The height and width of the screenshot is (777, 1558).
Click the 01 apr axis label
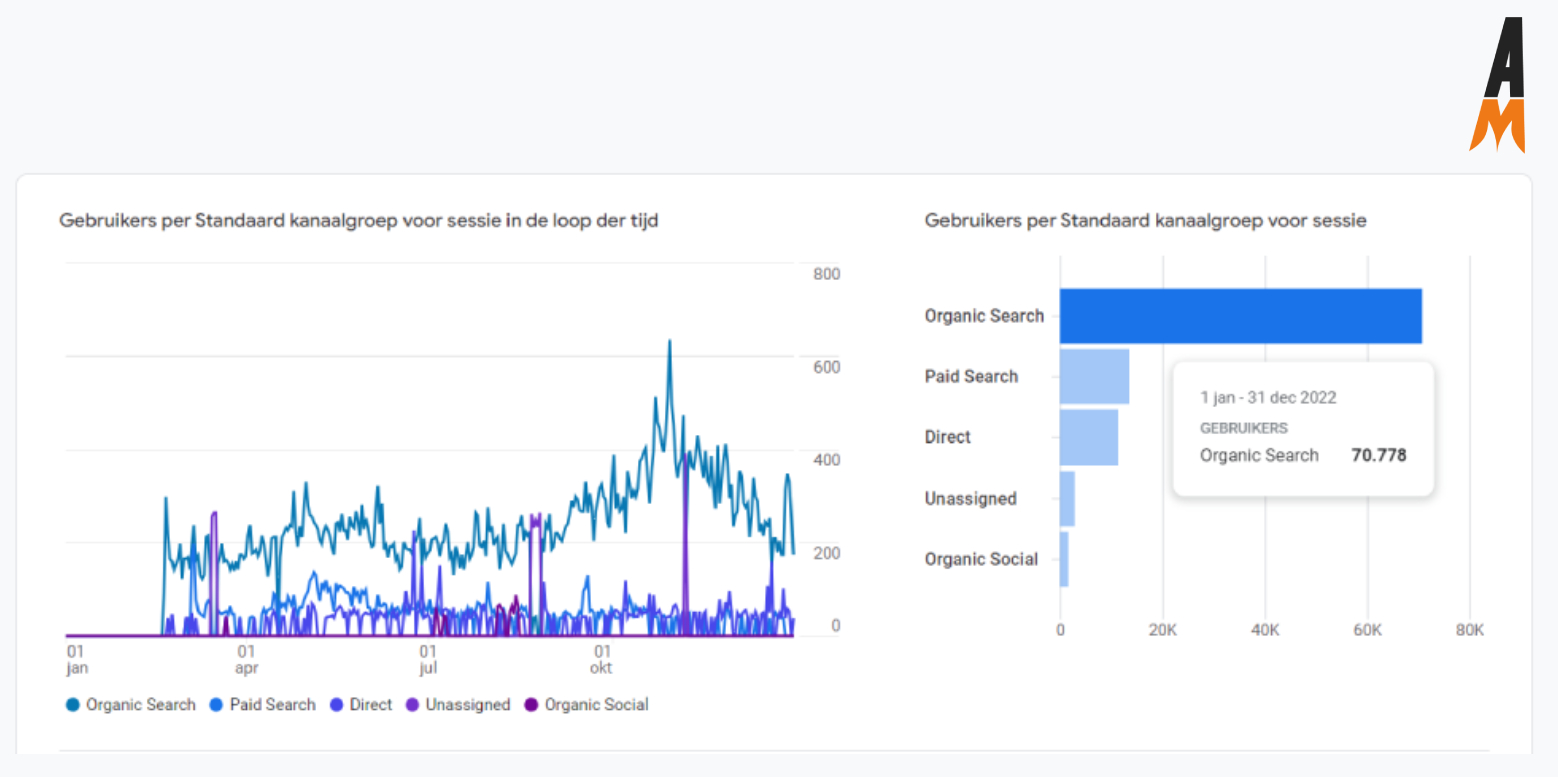[246, 659]
